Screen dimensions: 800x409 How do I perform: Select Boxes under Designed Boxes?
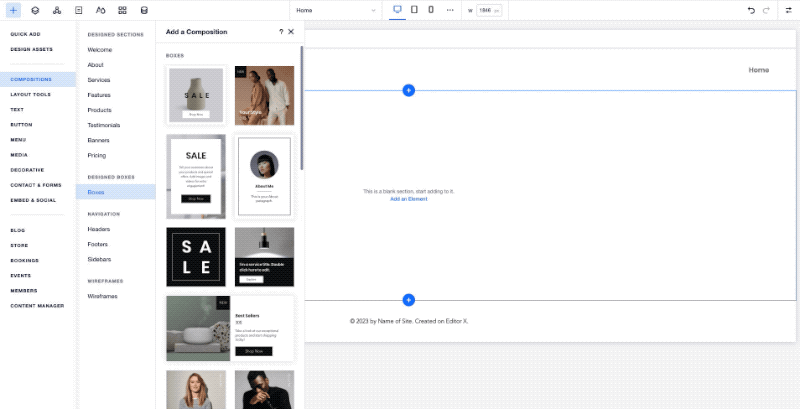pyautogui.click(x=116, y=192)
